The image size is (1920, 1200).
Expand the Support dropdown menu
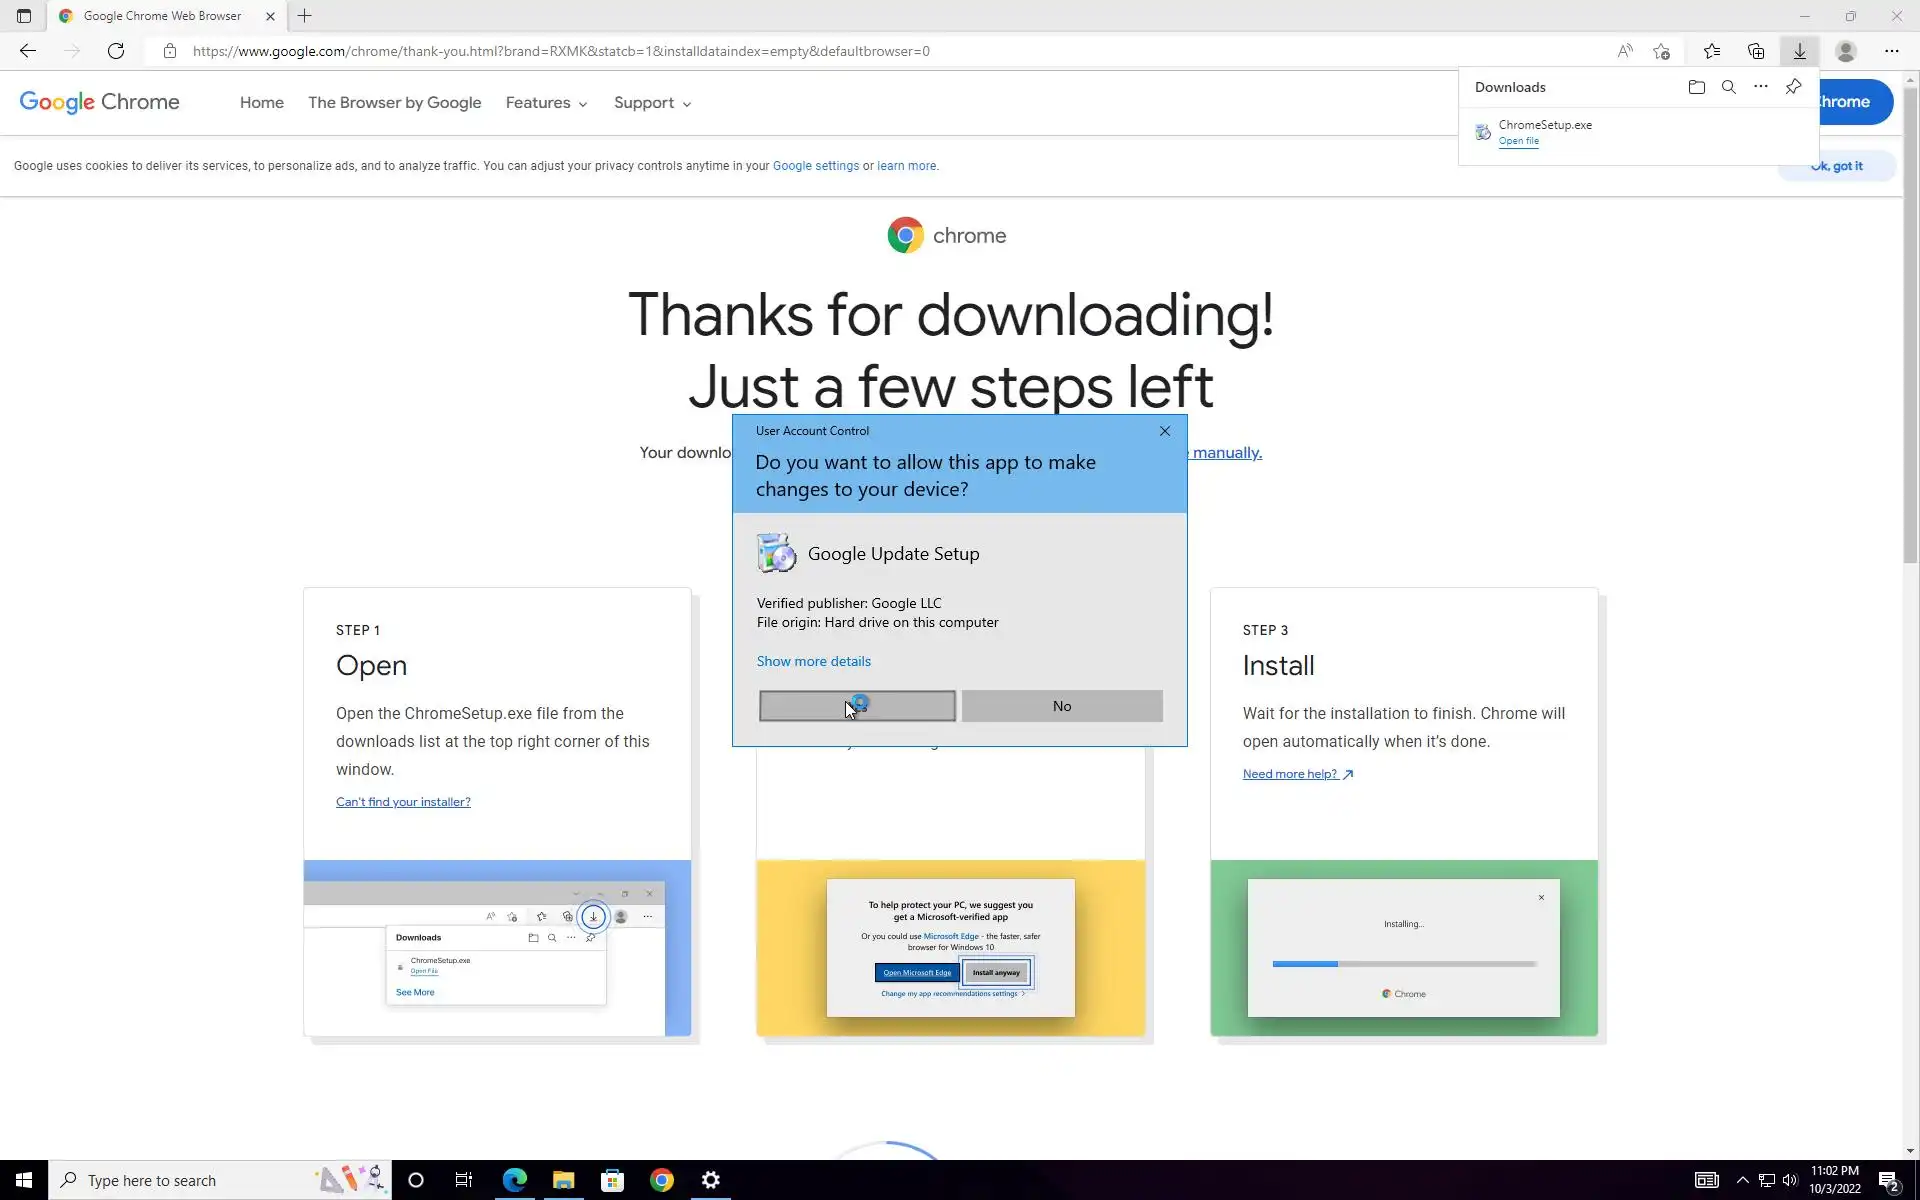click(x=652, y=103)
